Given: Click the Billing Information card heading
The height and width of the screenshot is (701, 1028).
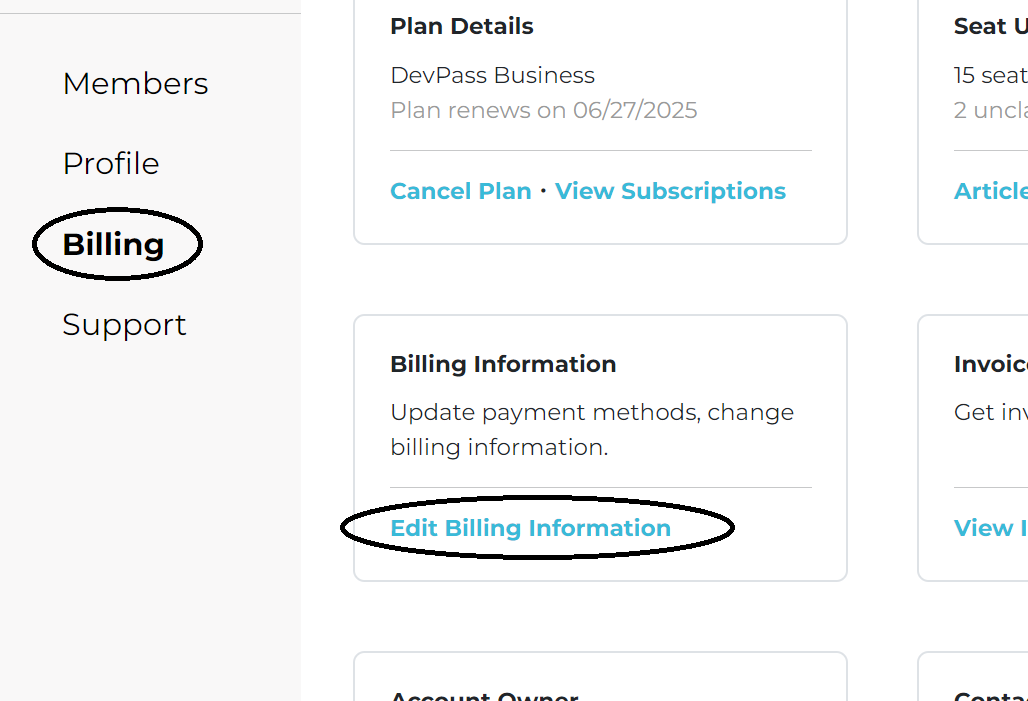Looking at the screenshot, I should click(x=503, y=364).
